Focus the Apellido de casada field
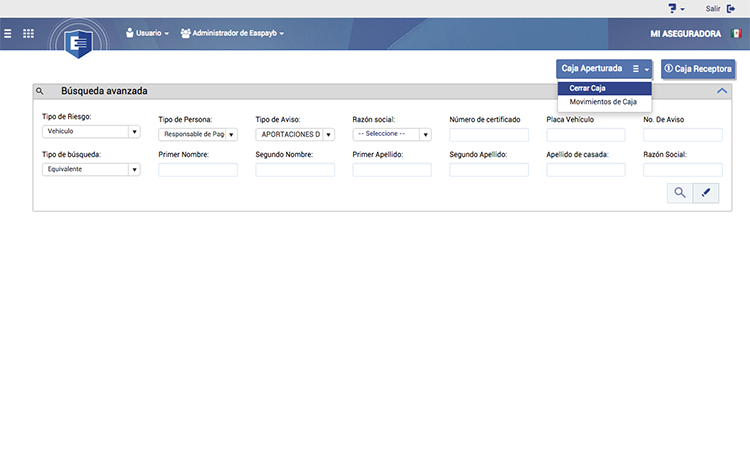Image resolution: width=750 pixels, height=461 pixels. pyautogui.click(x=586, y=170)
